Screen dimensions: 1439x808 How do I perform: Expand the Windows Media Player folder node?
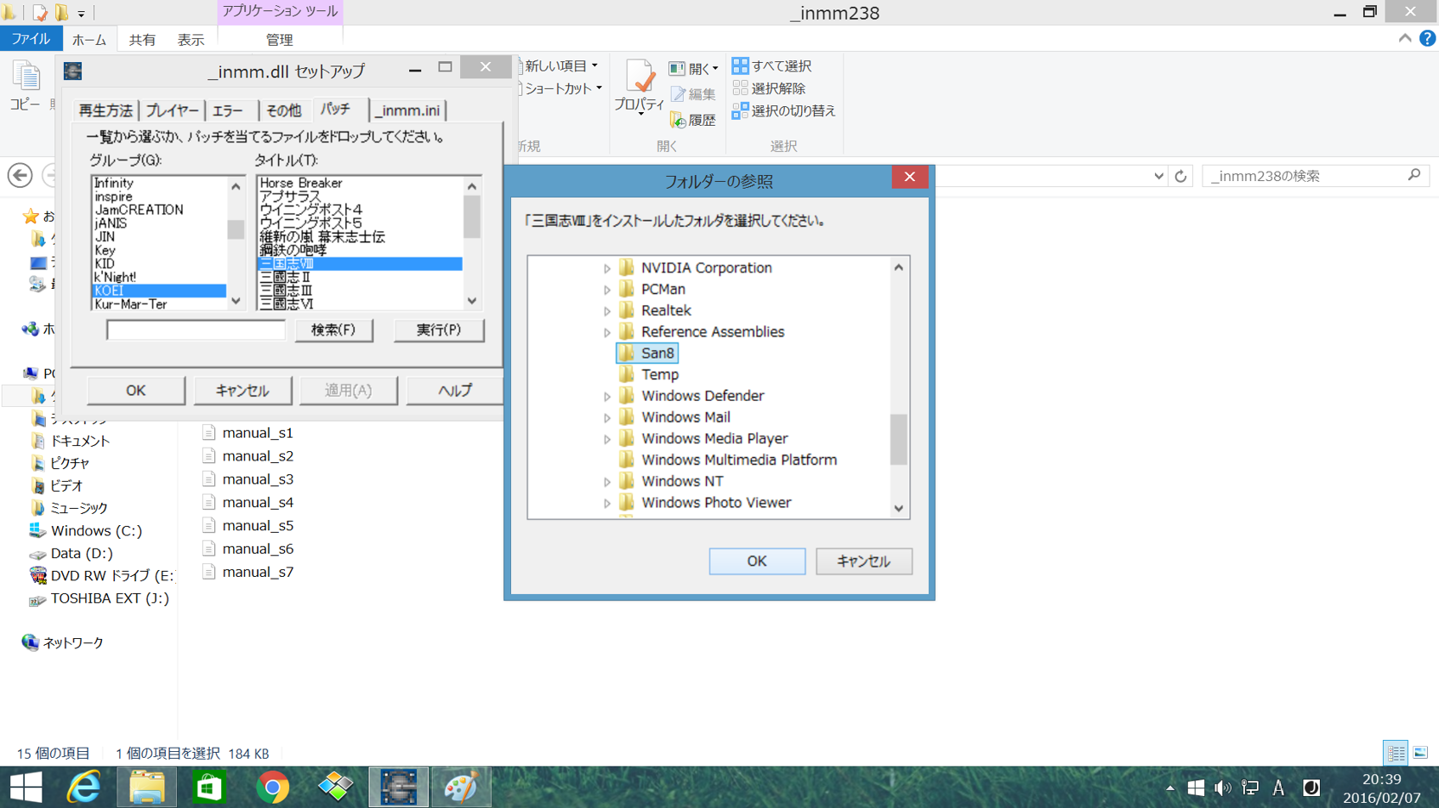point(607,439)
